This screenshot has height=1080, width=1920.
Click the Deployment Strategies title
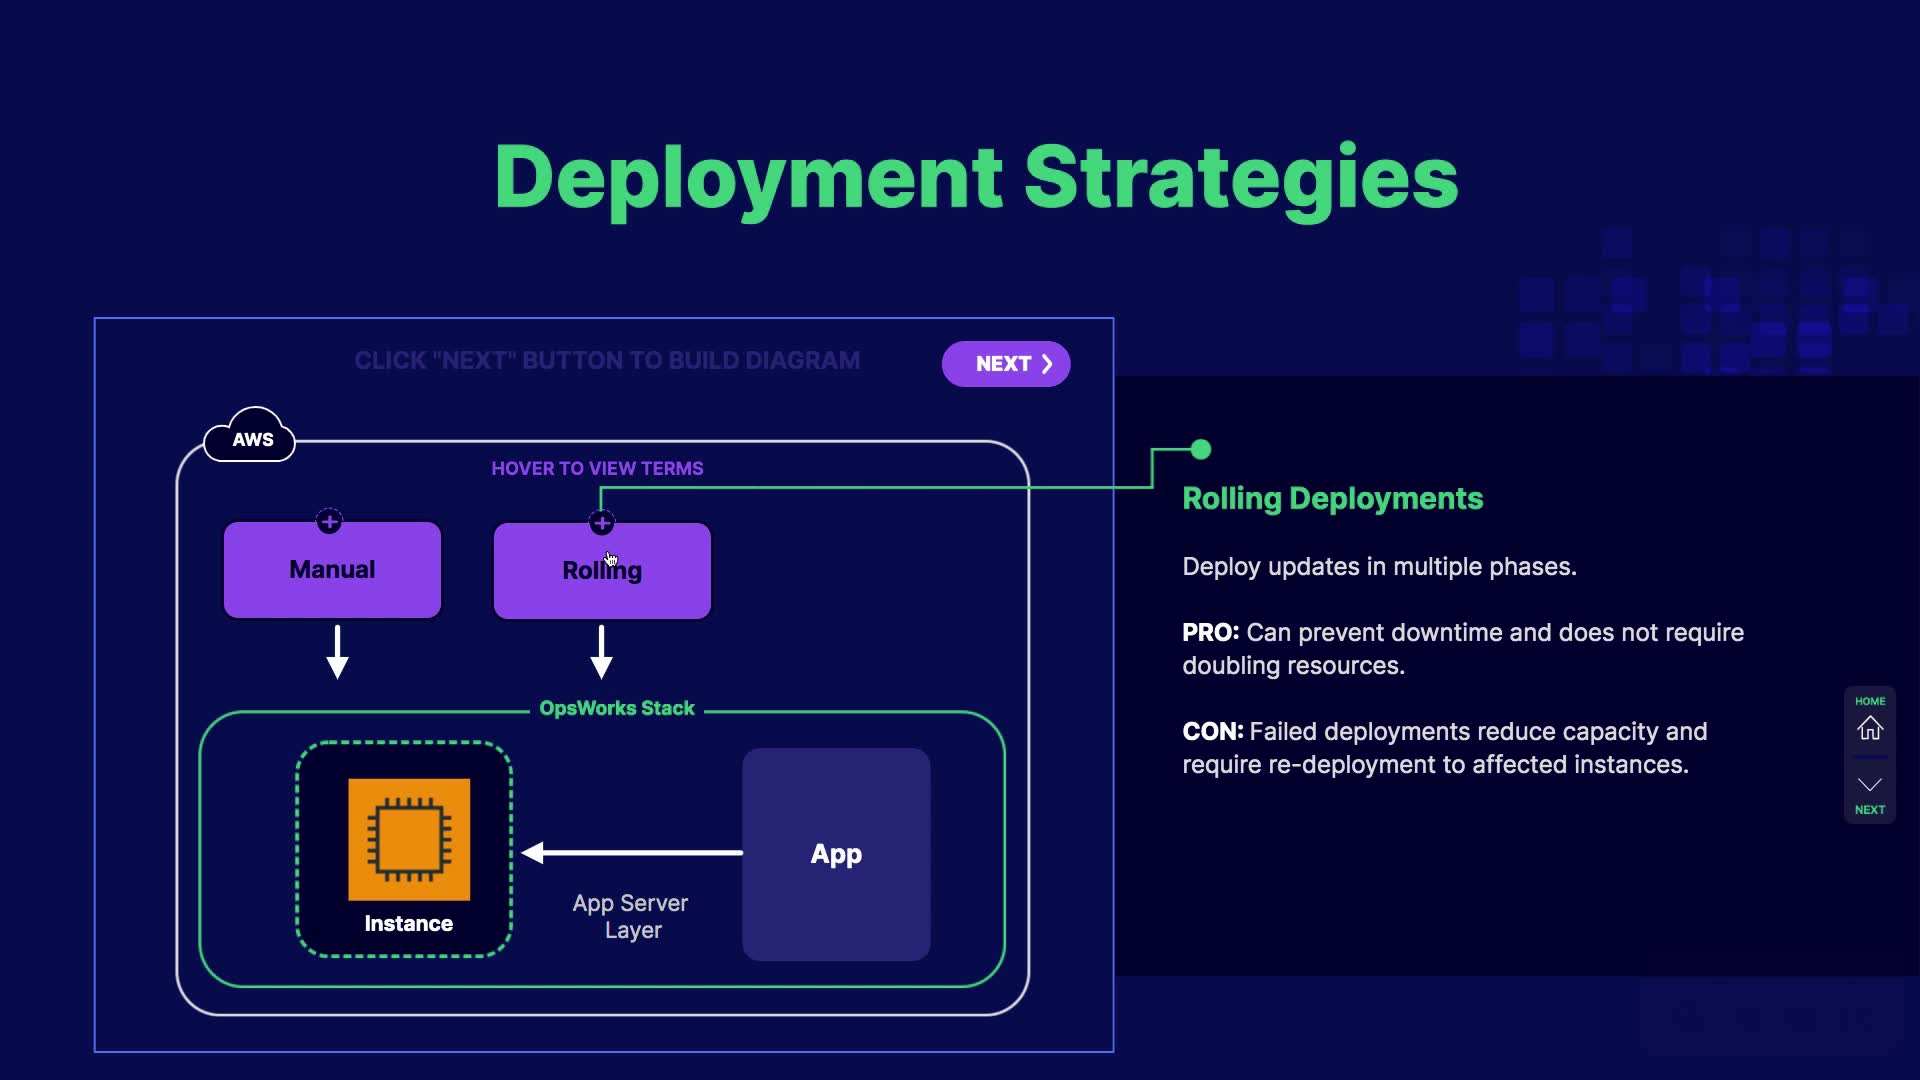(x=976, y=177)
